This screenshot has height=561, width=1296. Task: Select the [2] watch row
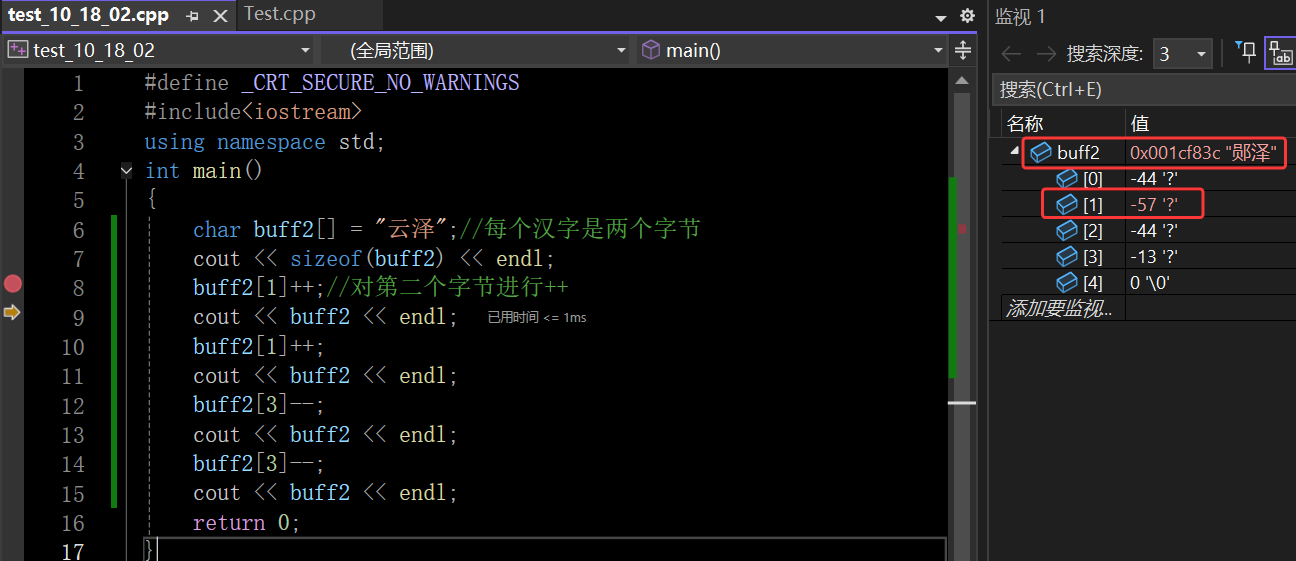[1148, 231]
